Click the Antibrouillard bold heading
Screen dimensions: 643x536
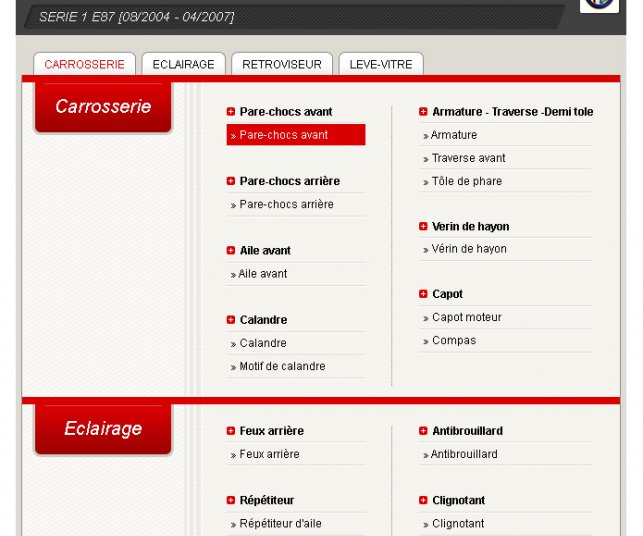coord(467,431)
